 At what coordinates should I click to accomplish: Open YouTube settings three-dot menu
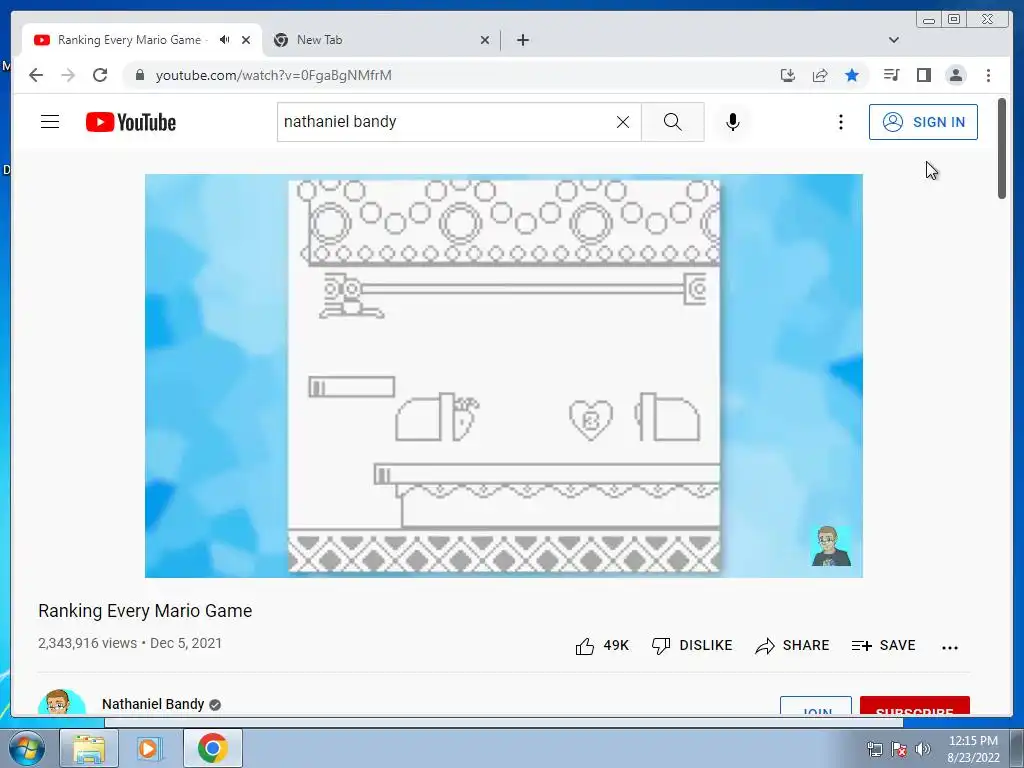(840, 122)
